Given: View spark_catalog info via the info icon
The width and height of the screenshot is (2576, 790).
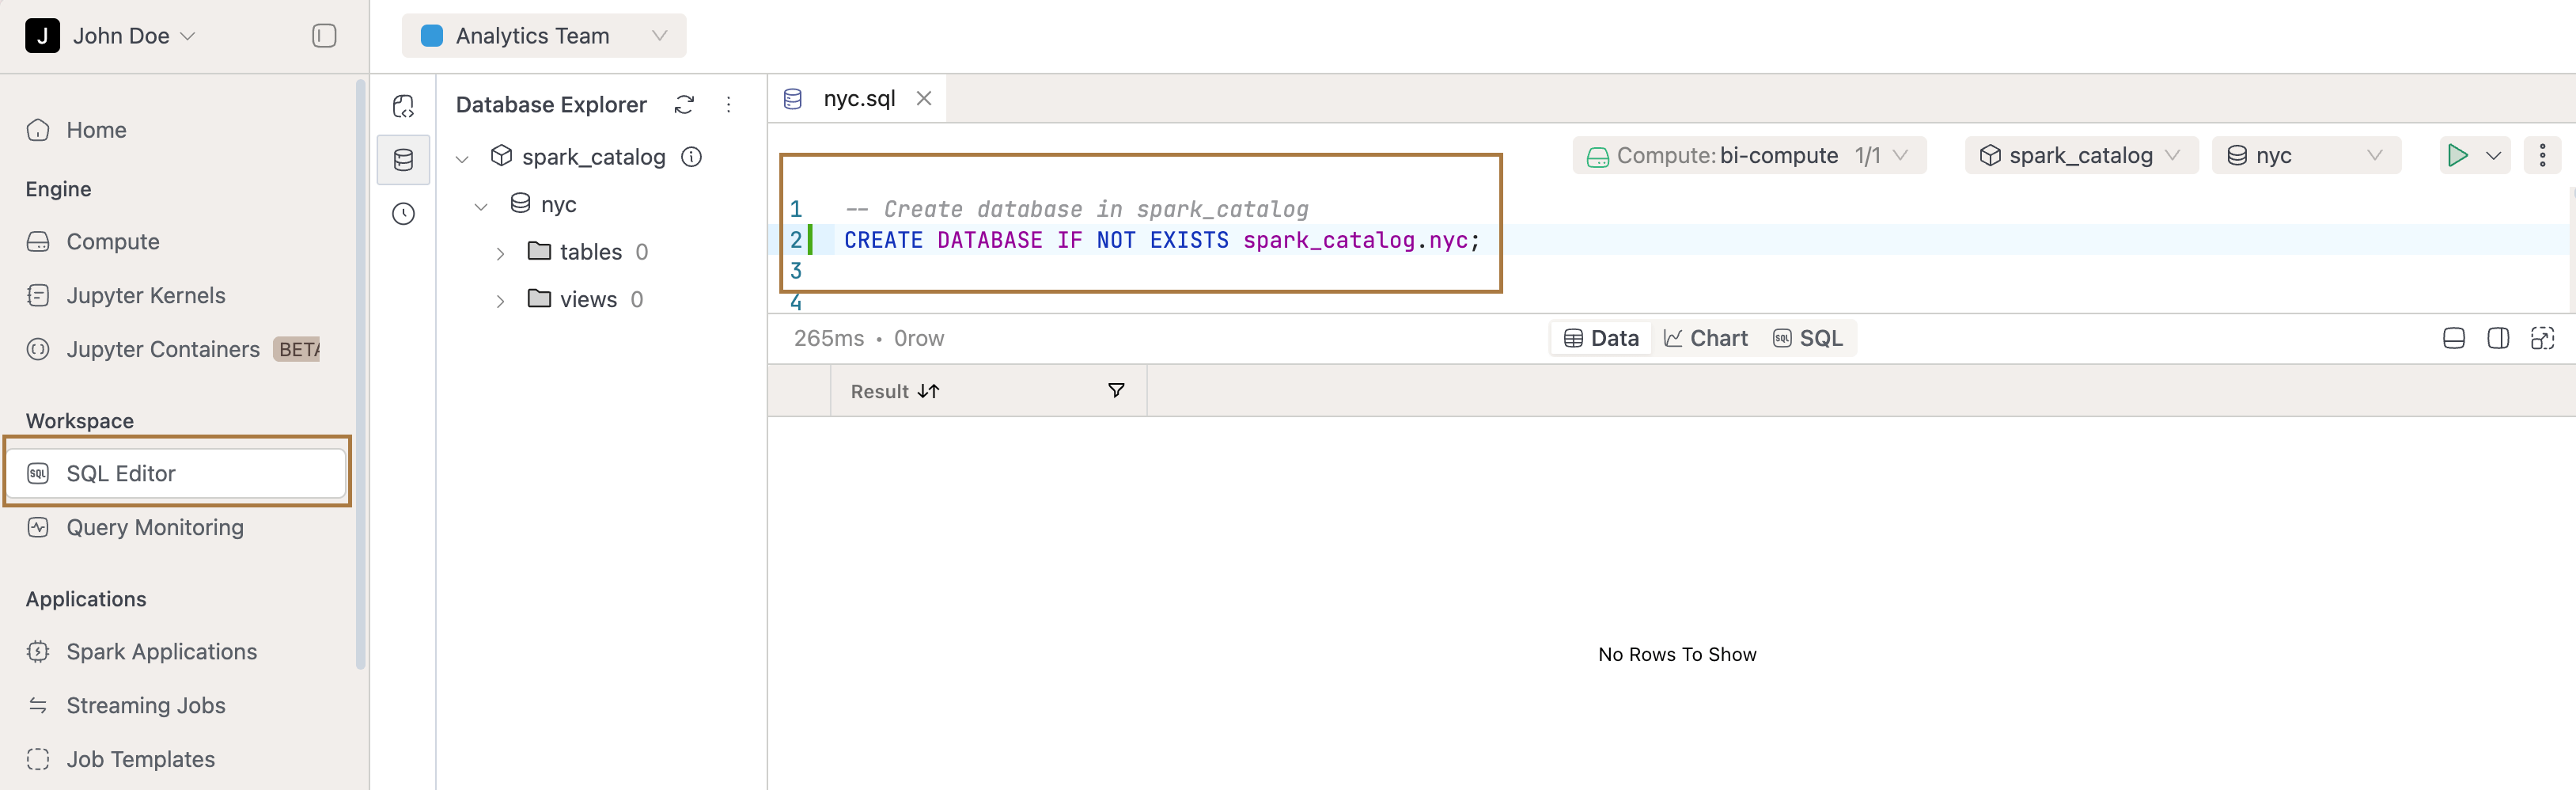Looking at the screenshot, I should 692,157.
